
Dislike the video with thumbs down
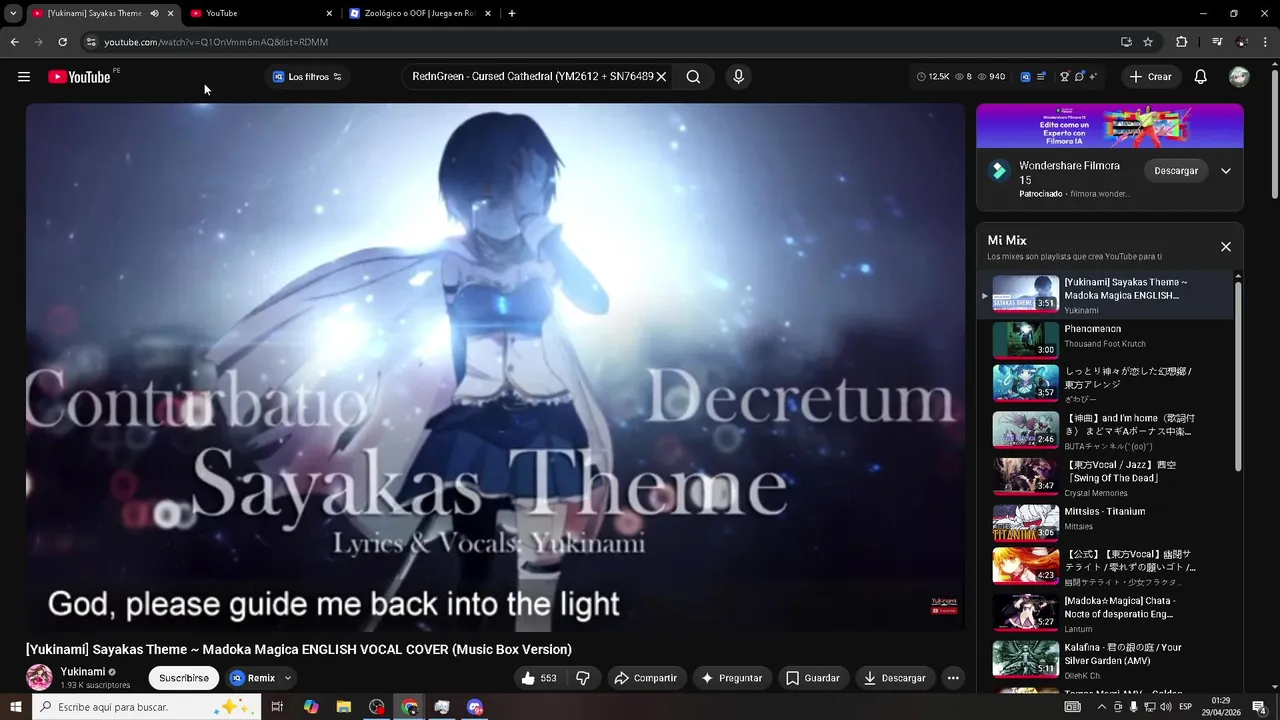(x=582, y=678)
